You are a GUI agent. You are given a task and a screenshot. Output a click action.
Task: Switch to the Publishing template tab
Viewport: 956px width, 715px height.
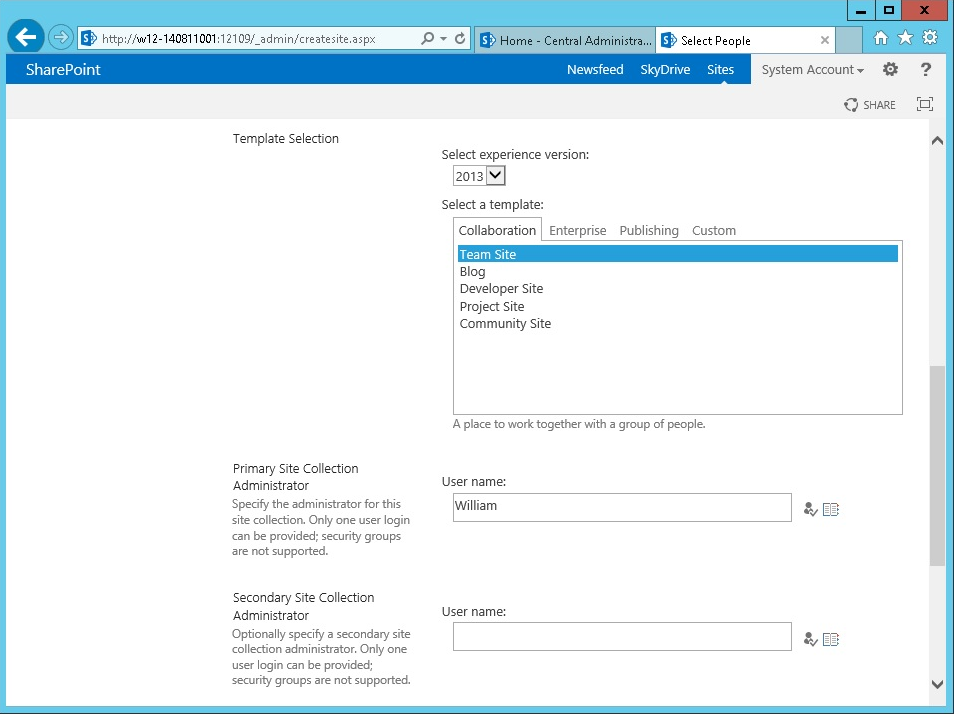pos(648,230)
